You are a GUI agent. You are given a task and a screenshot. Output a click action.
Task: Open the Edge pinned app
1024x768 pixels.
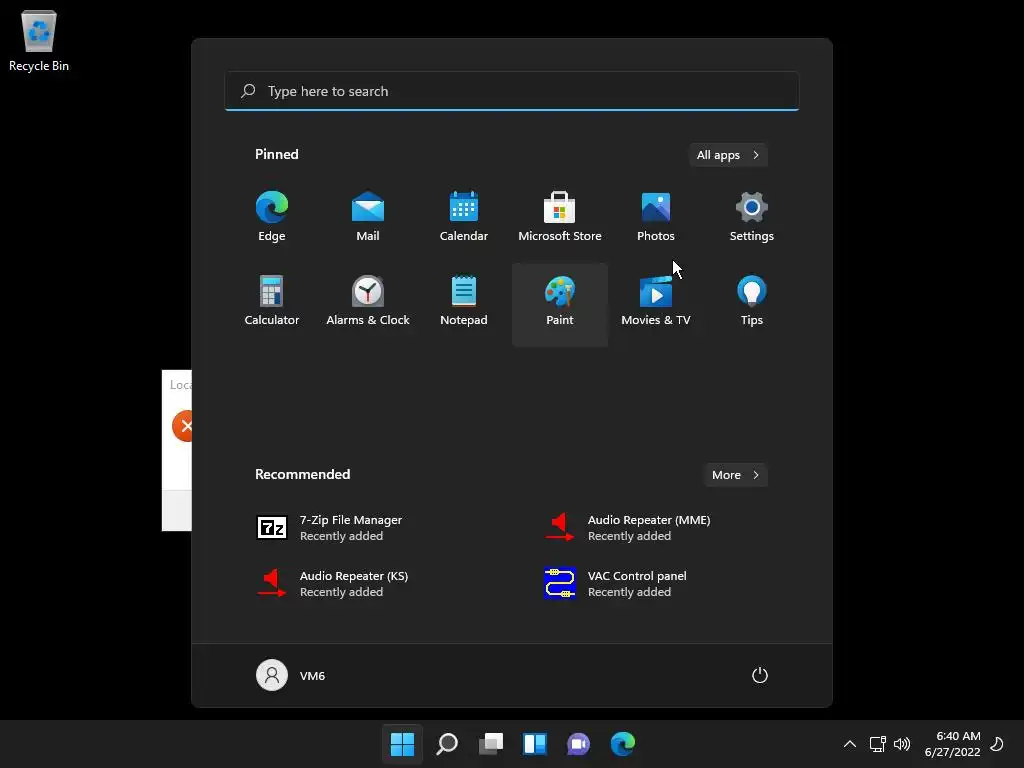tap(272, 217)
